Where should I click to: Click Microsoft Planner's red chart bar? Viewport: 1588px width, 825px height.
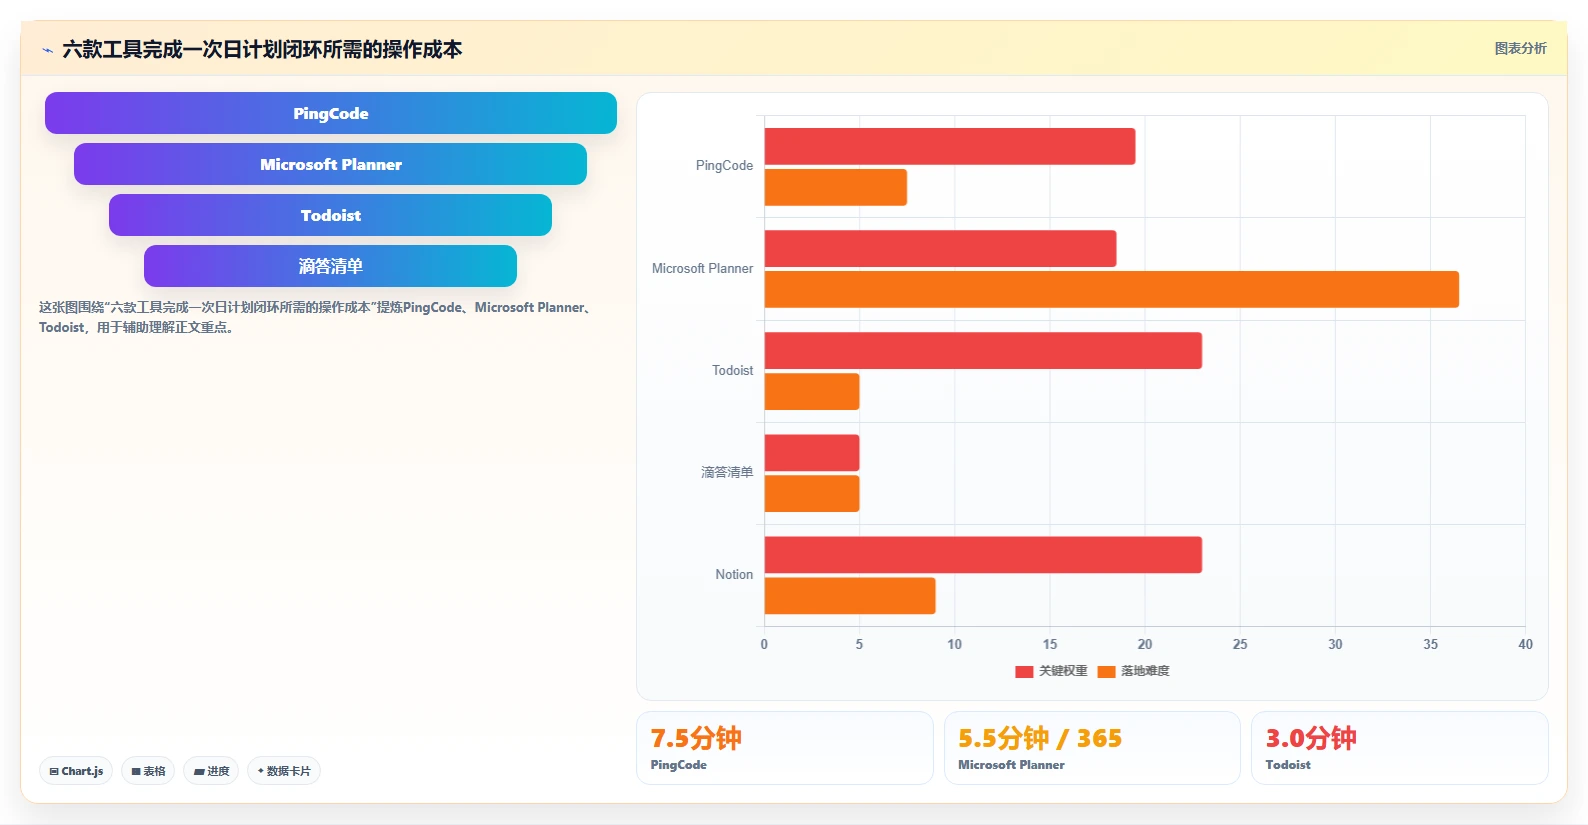[940, 248]
